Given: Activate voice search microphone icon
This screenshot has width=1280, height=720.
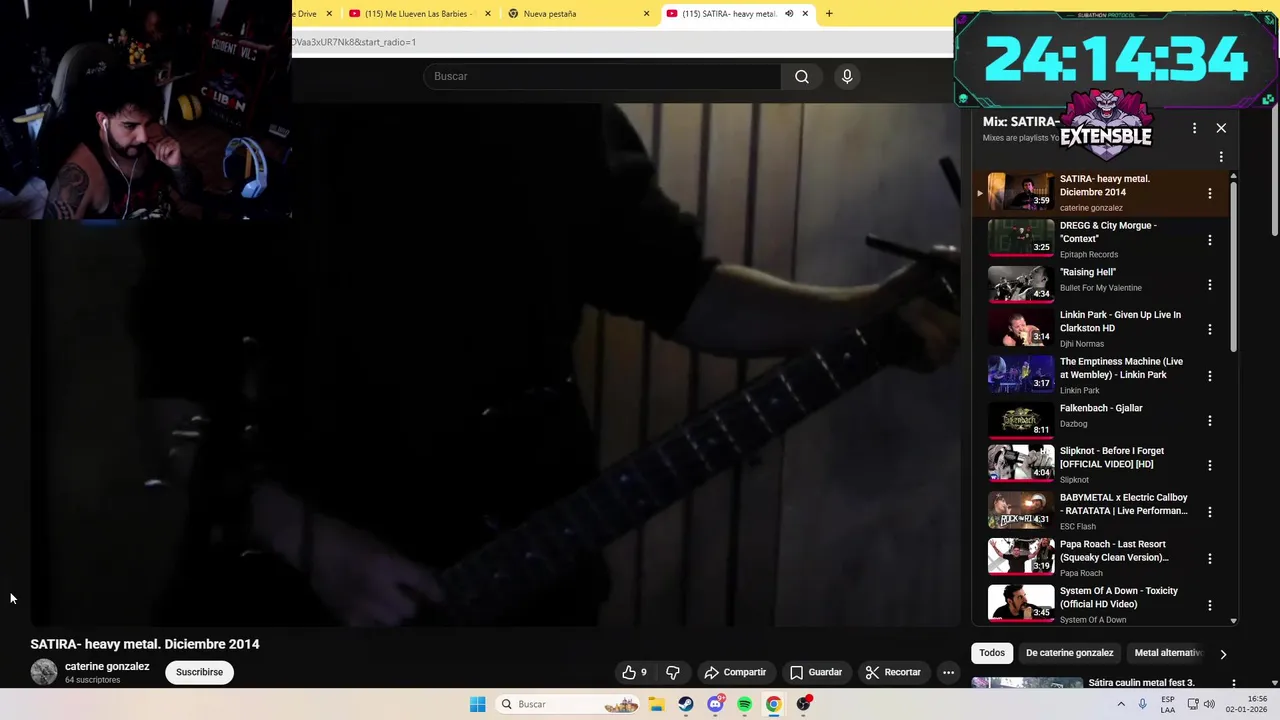Looking at the screenshot, I should (x=847, y=77).
